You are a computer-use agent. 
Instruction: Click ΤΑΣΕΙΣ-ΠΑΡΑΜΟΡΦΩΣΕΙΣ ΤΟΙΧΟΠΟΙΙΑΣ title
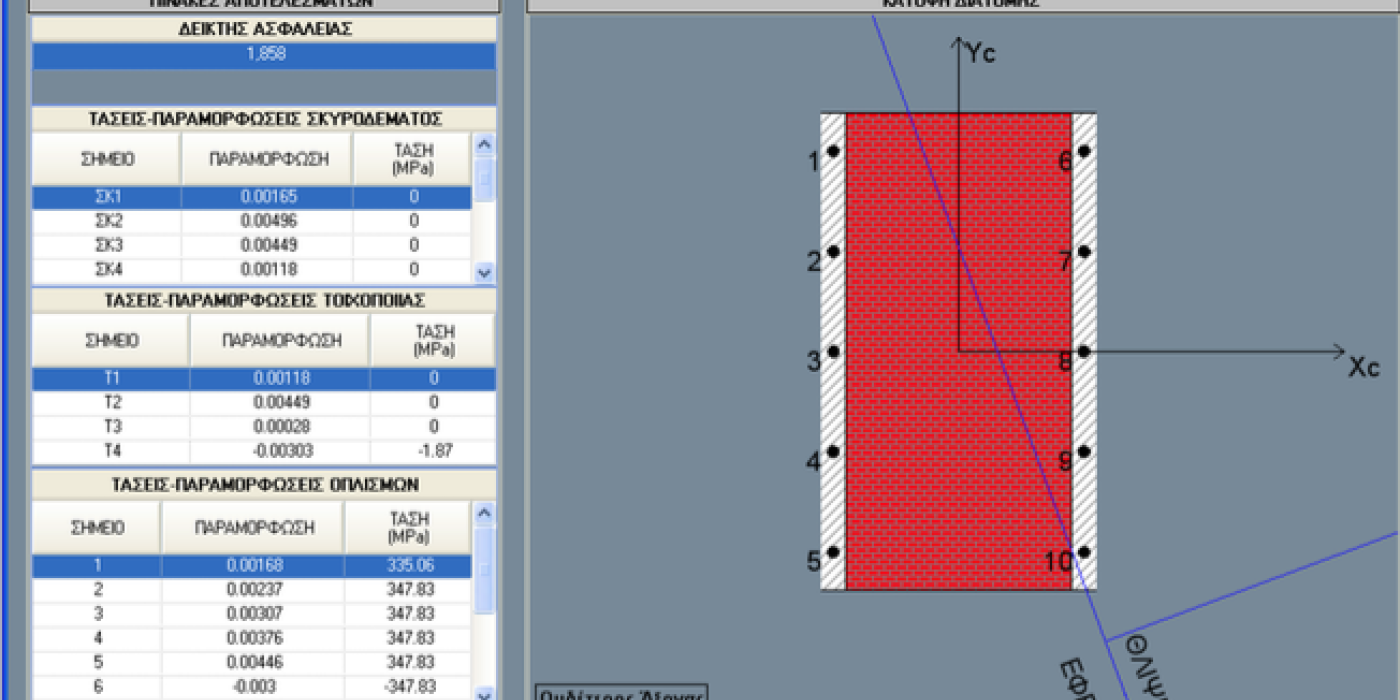point(264,300)
